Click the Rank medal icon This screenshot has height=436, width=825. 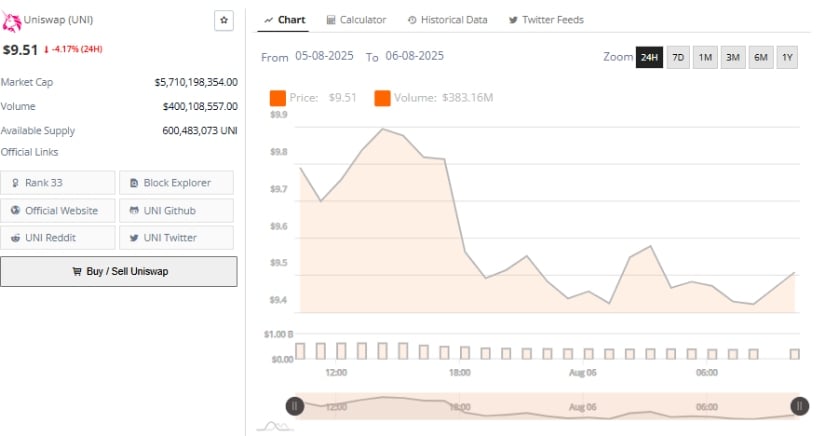click(15, 183)
